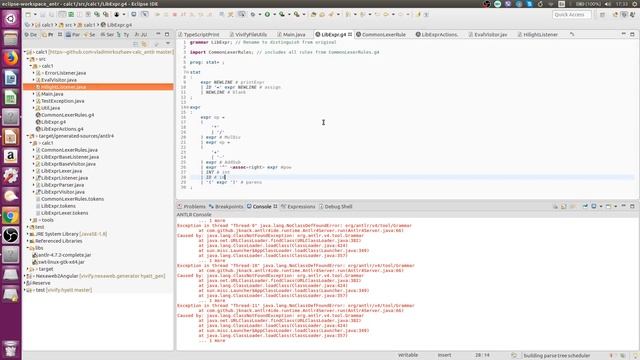The height and width of the screenshot is (360, 640).
Task: Click the New file toolbar icon
Action: (28, 14)
